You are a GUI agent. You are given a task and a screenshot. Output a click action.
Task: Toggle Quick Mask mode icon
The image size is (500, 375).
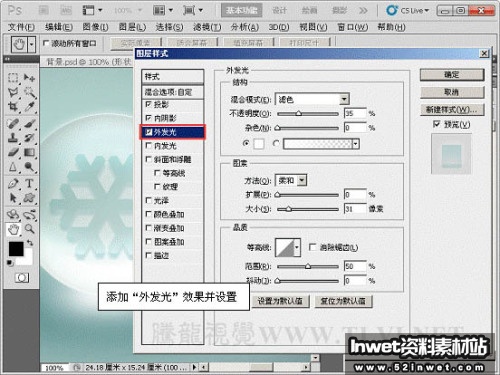tap(22, 278)
